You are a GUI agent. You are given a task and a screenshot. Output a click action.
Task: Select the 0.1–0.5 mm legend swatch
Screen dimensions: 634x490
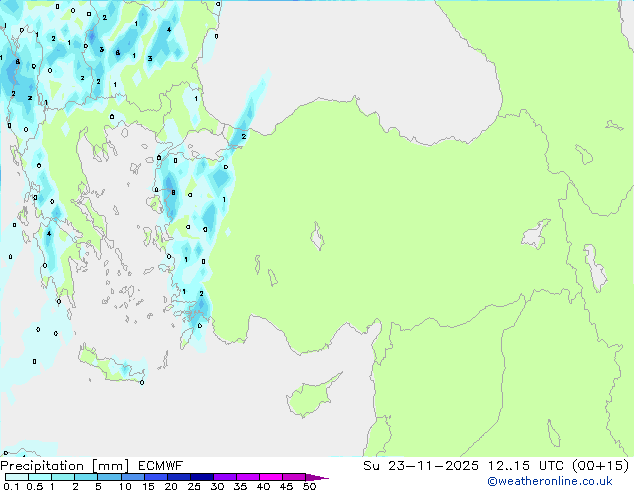coord(17,477)
